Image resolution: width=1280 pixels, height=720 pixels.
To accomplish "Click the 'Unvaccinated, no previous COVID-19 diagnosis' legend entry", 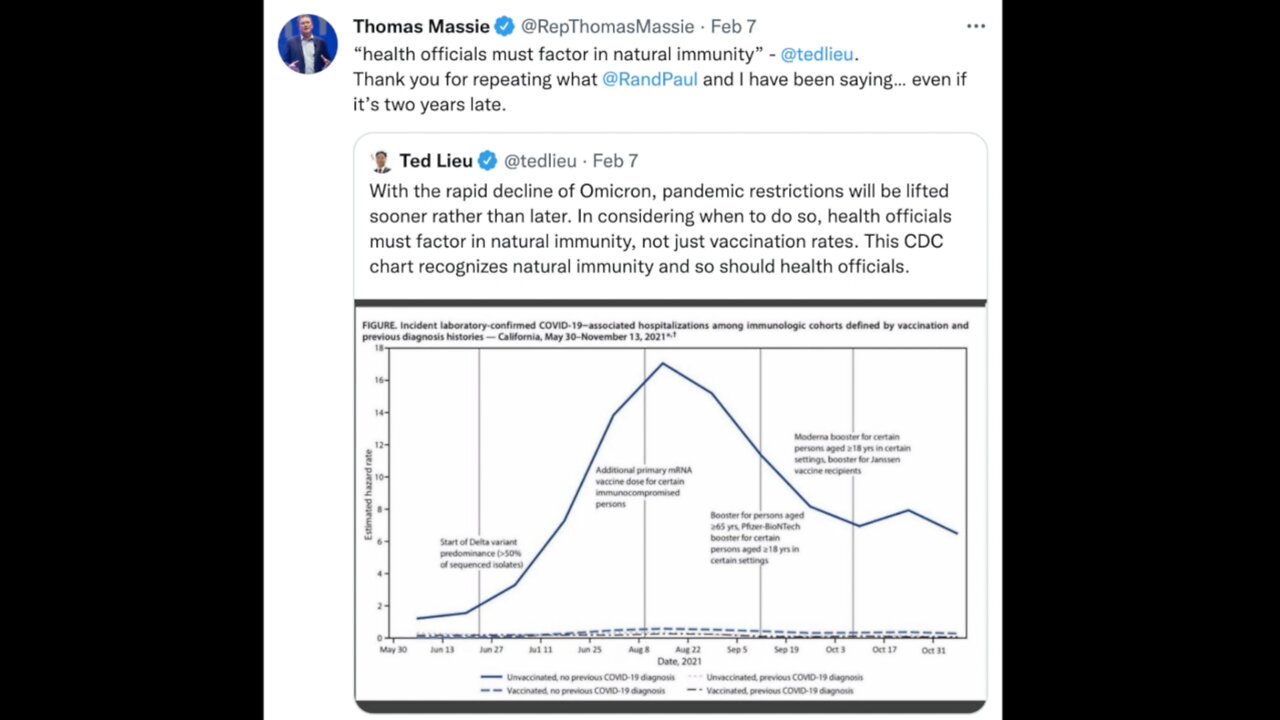I will coord(578,677).
